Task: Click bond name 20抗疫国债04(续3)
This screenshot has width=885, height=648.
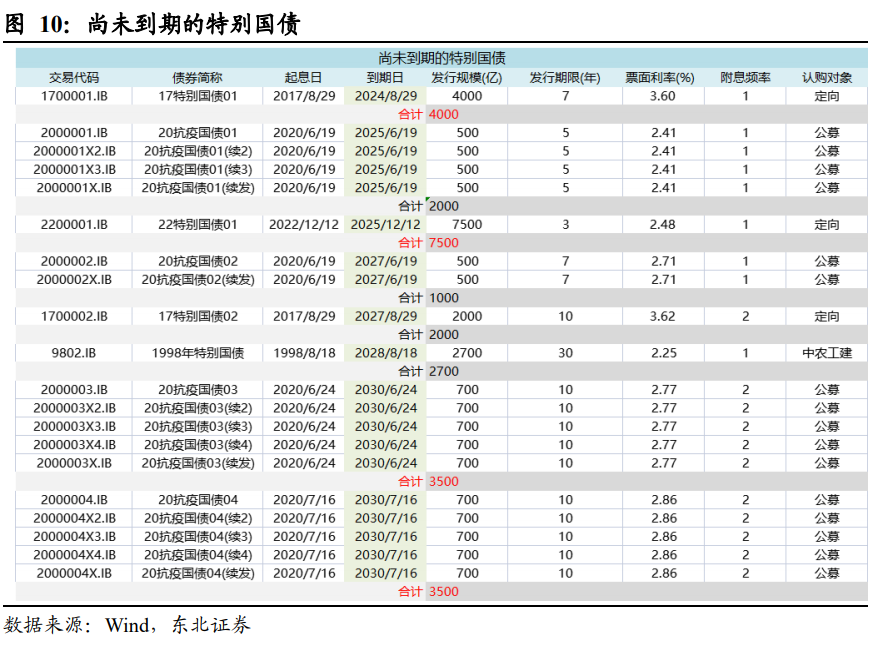Action: tap(198, 536)
